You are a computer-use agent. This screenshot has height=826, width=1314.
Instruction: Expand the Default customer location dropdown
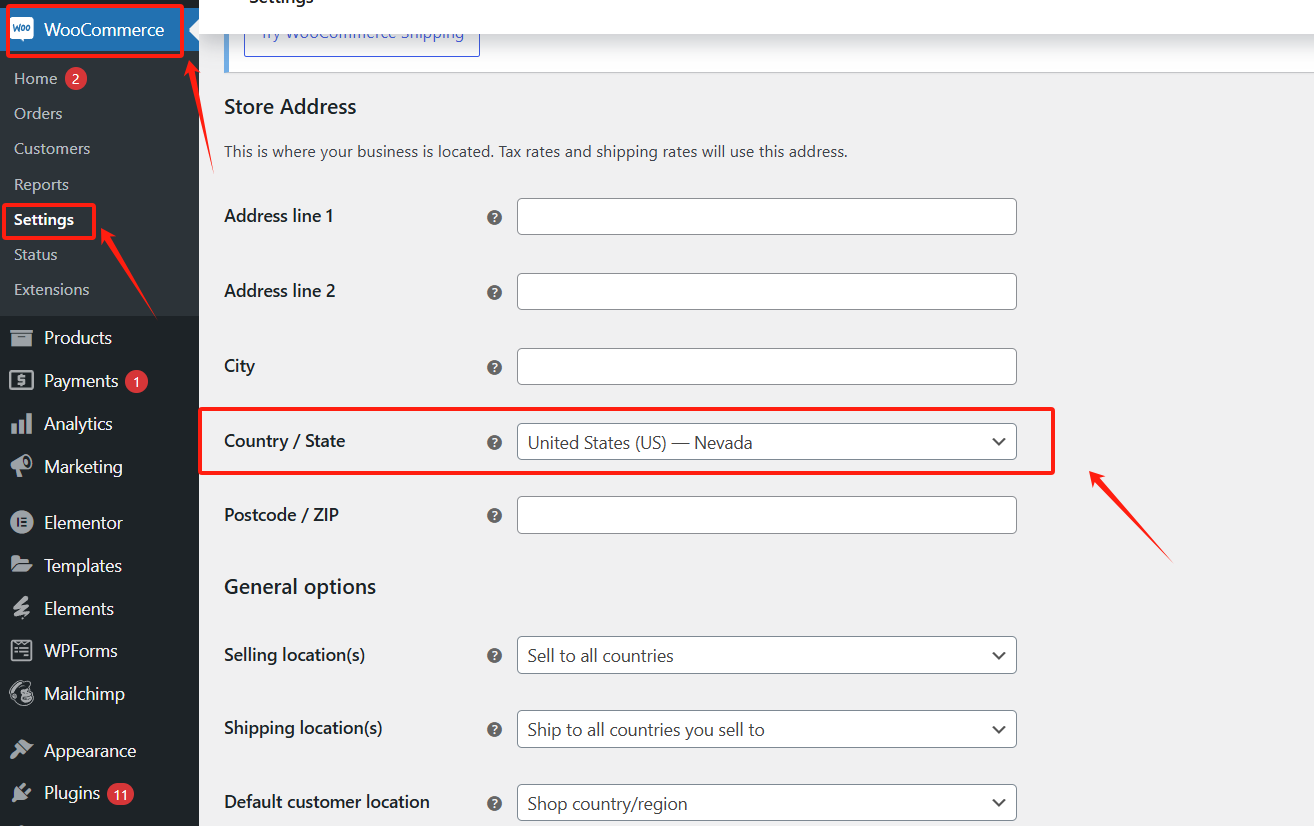[766, 804]
